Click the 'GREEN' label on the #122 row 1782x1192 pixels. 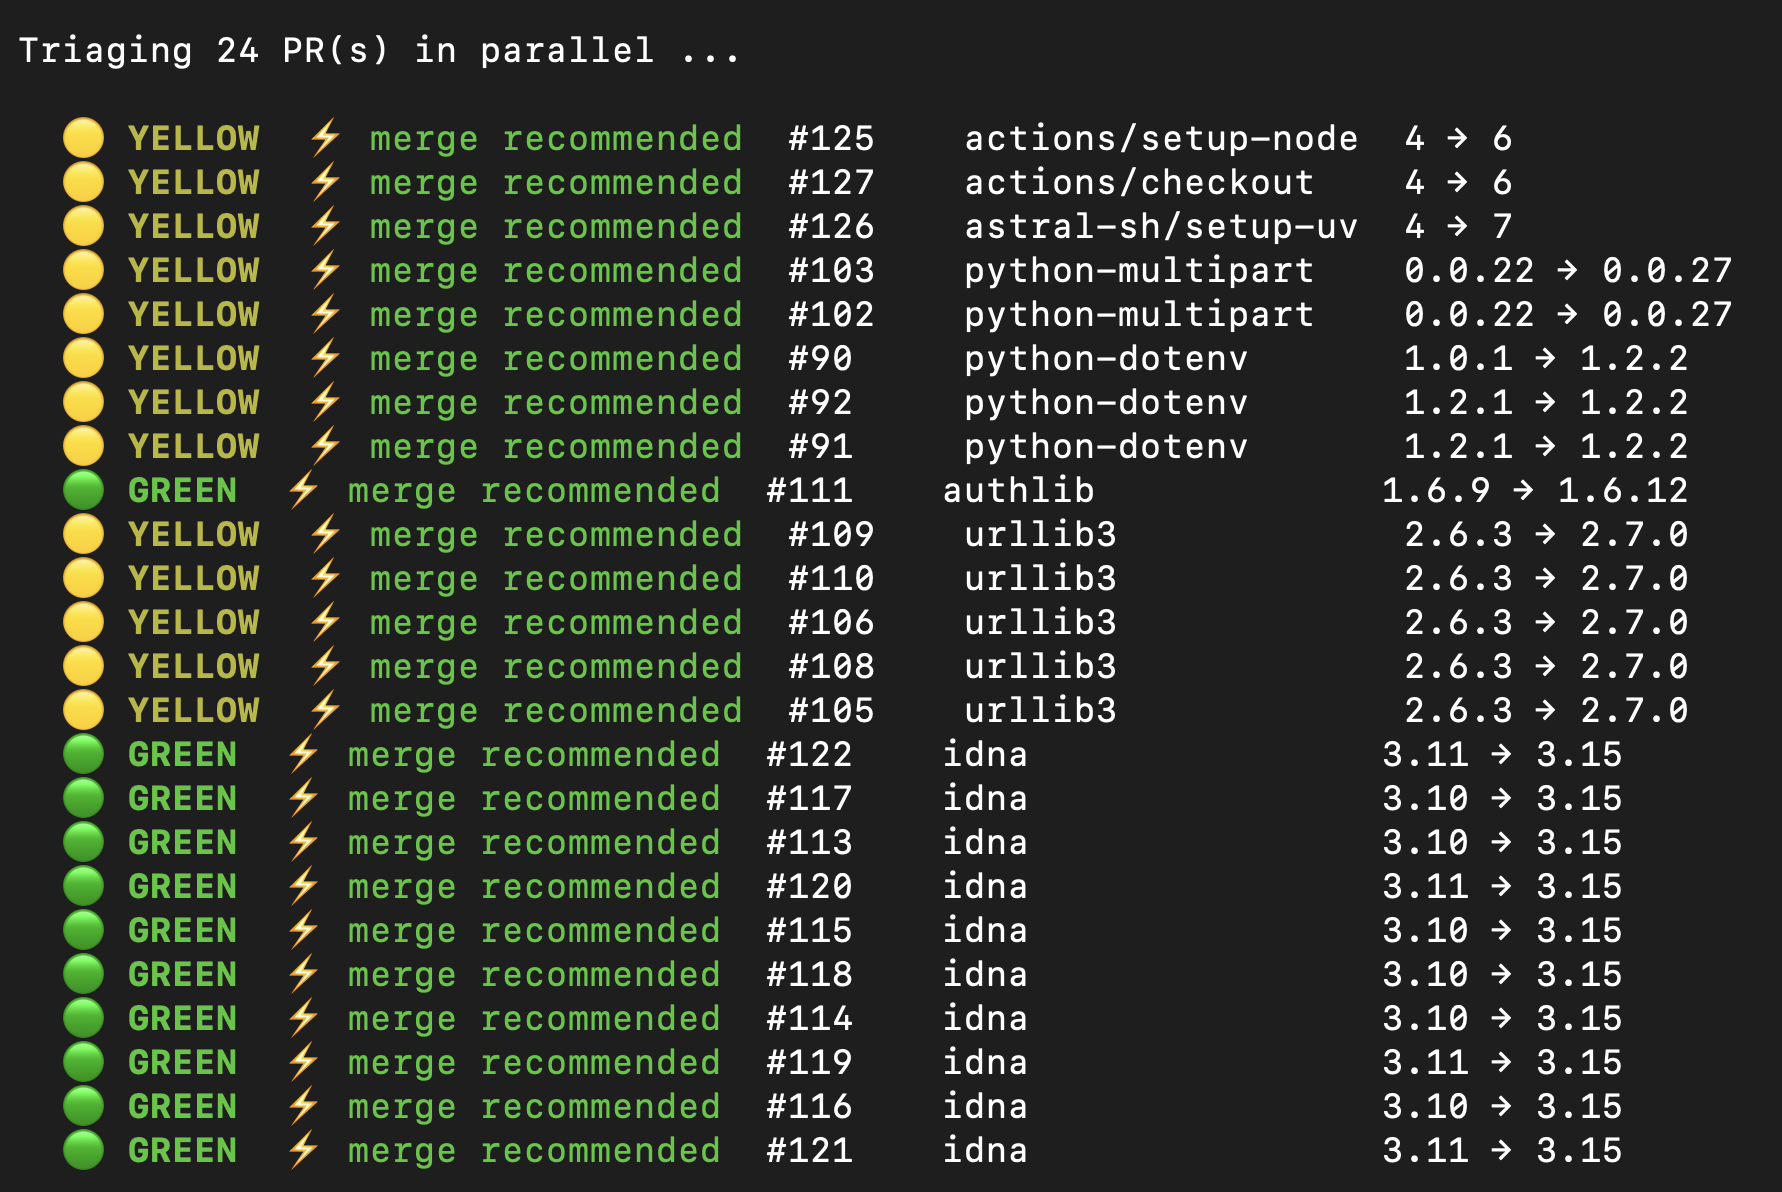click(x=182, y=754)
